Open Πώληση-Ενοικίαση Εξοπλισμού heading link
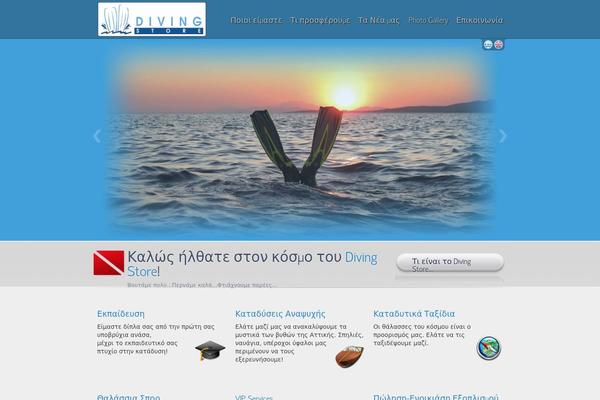Viewport: 600px width, 400px height. tap(436, 397)
